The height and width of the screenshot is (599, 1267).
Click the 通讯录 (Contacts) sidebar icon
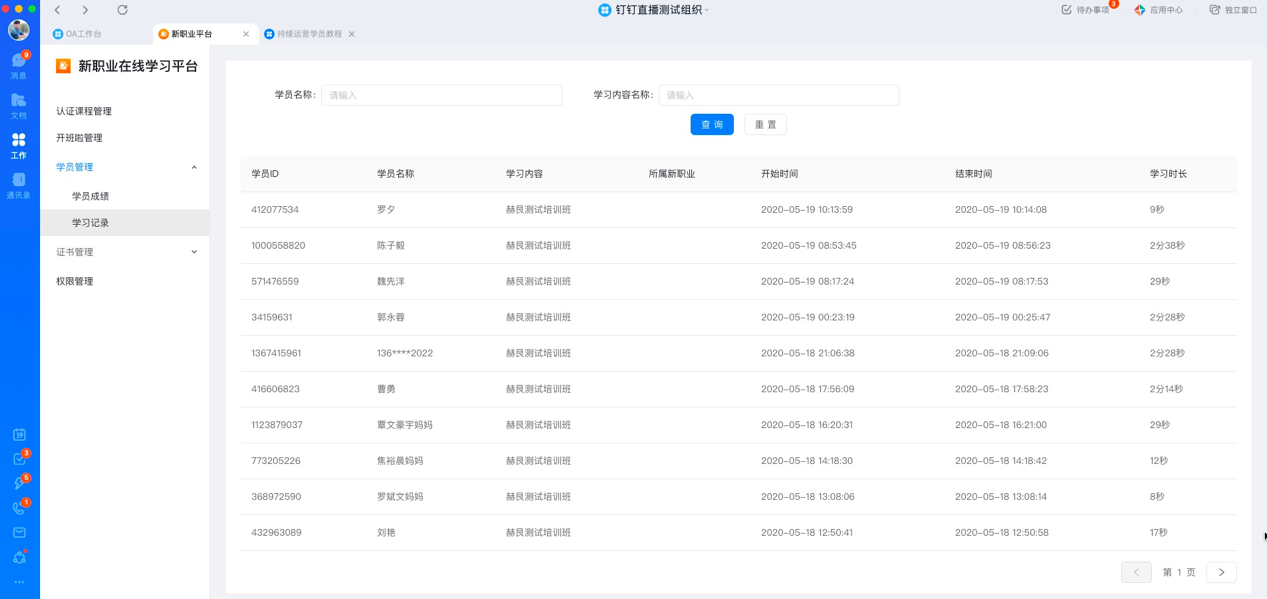[x=18, y=185]
